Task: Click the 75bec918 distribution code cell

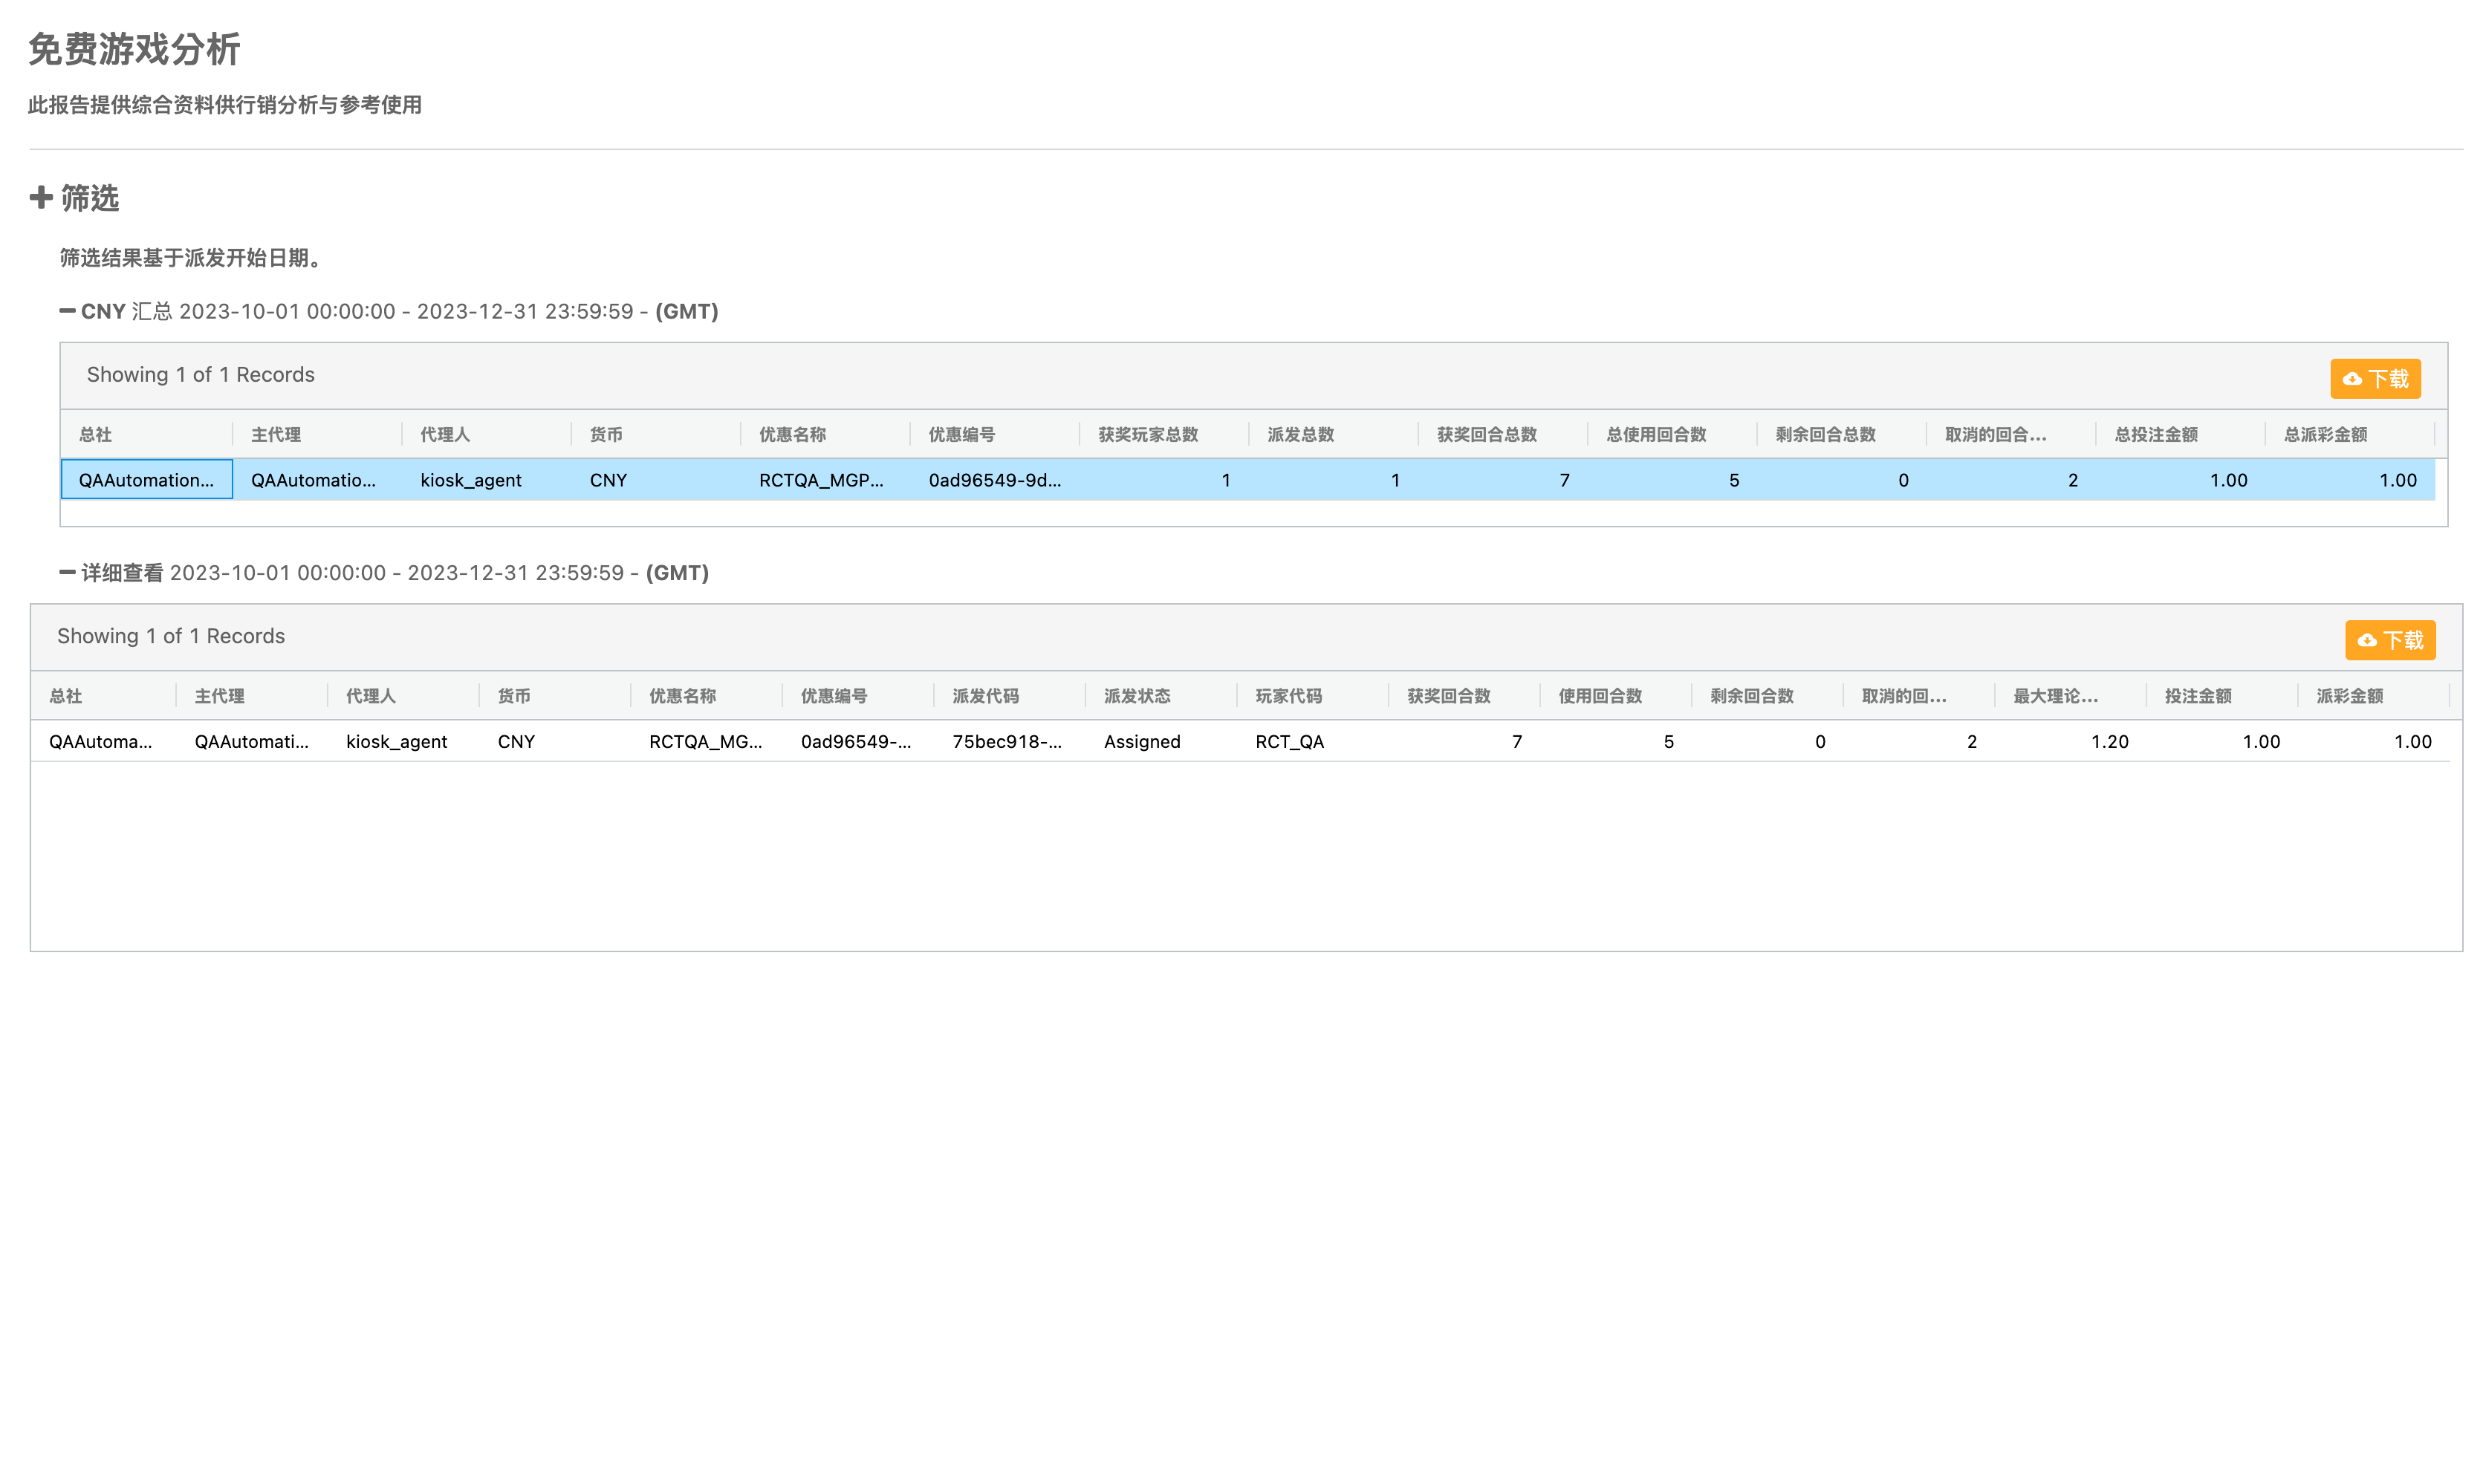Action: 1007,742
